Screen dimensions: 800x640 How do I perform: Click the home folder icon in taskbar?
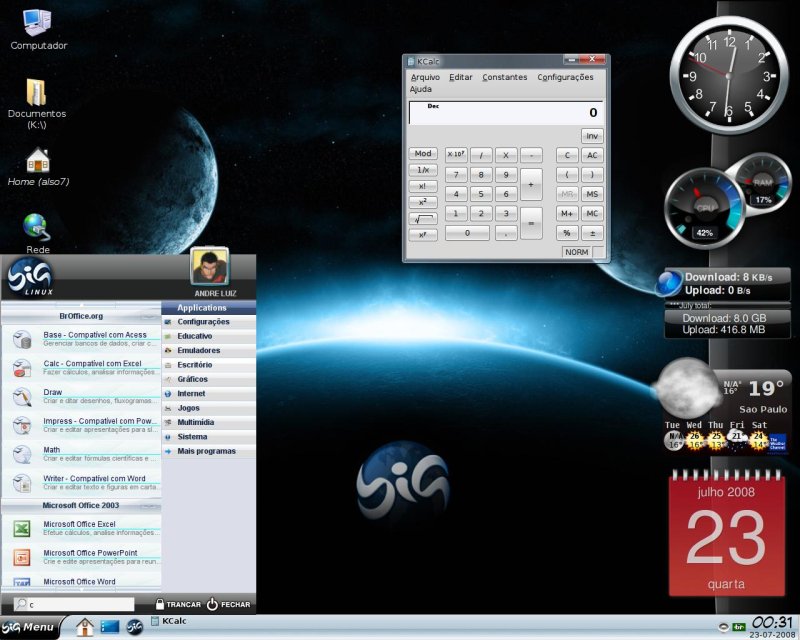(x=85, y=626)
